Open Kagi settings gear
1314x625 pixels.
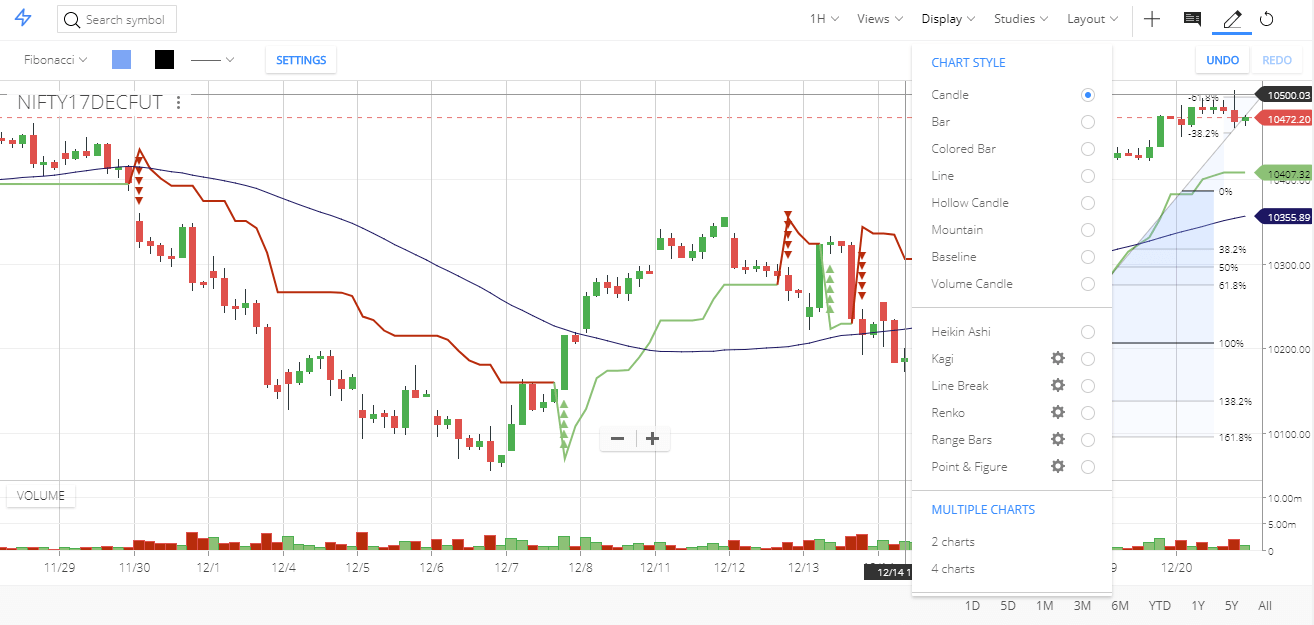click(x=1057, y=358)
